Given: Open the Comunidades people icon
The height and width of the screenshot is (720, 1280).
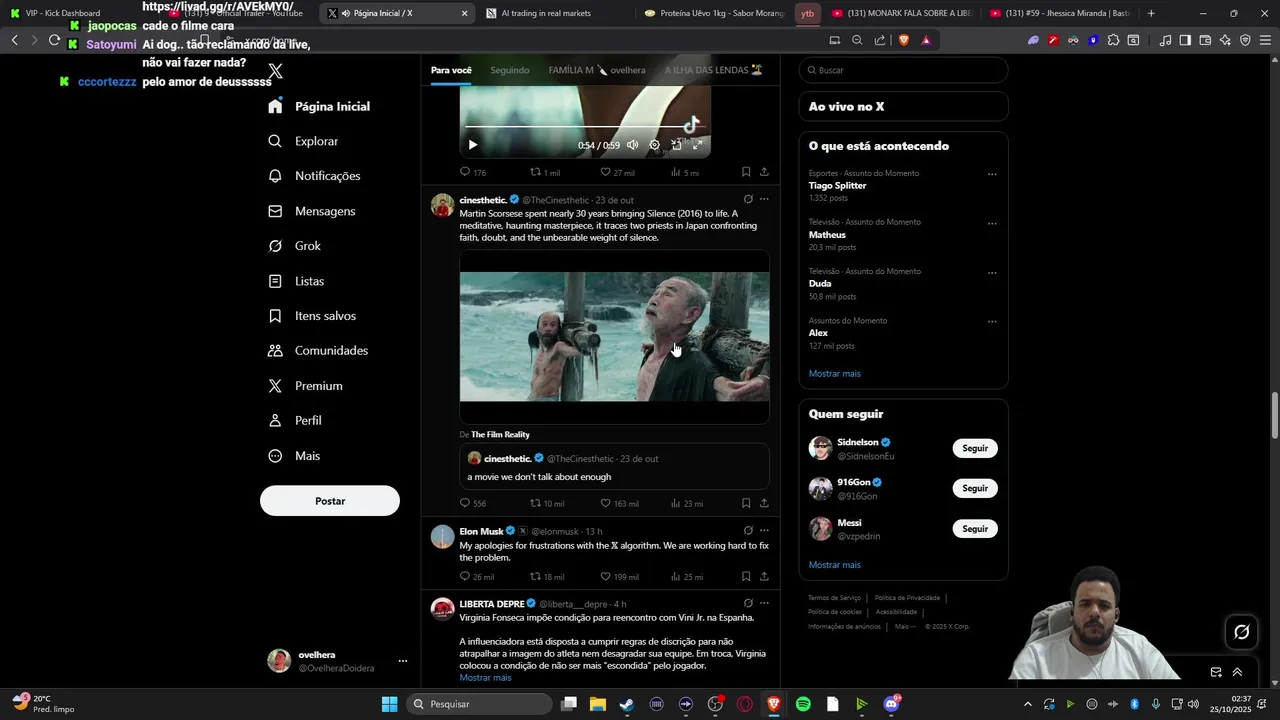Looking at the screenshot, I should [275, 351].
